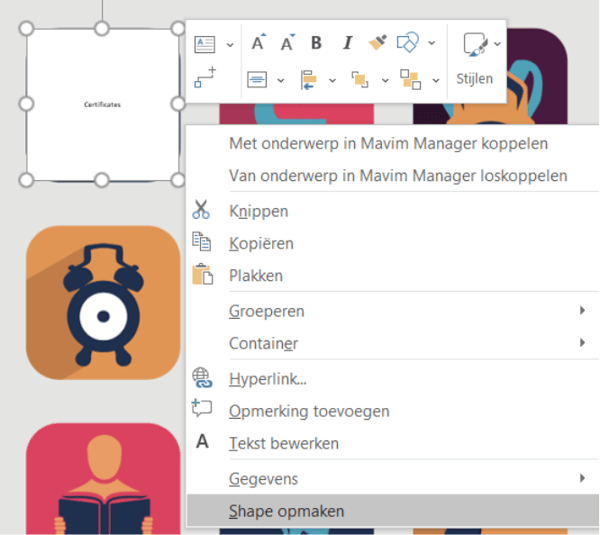Image resolution: width=600 pixels, height=535 pixels.
Task: Click the change shape icon
Action: 407,43
